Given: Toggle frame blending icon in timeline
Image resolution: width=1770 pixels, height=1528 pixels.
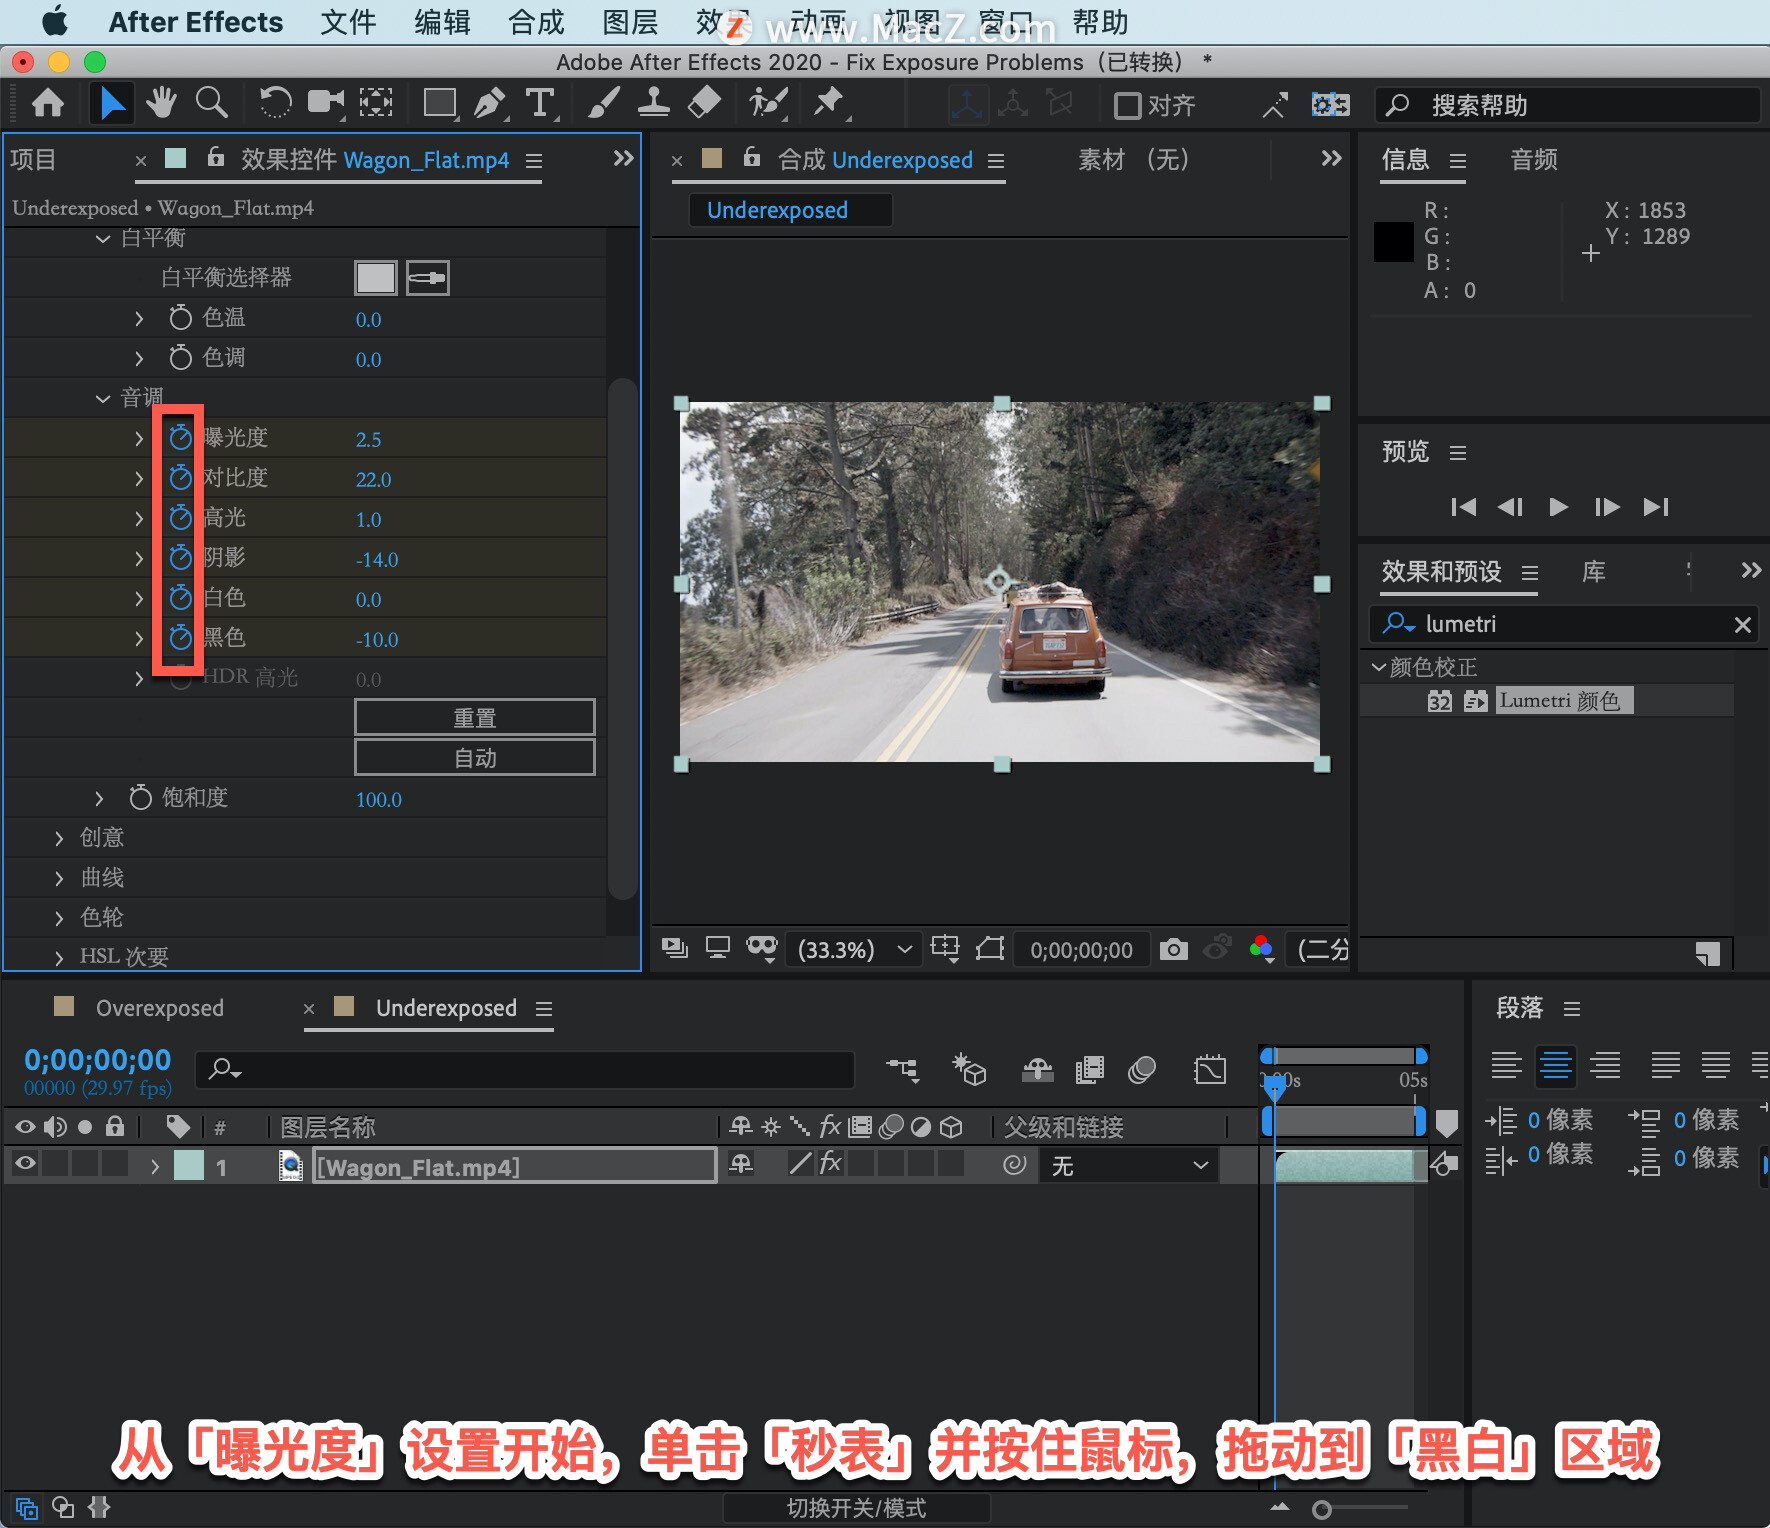Looking at the screenshot, I should [1090, 1071].
